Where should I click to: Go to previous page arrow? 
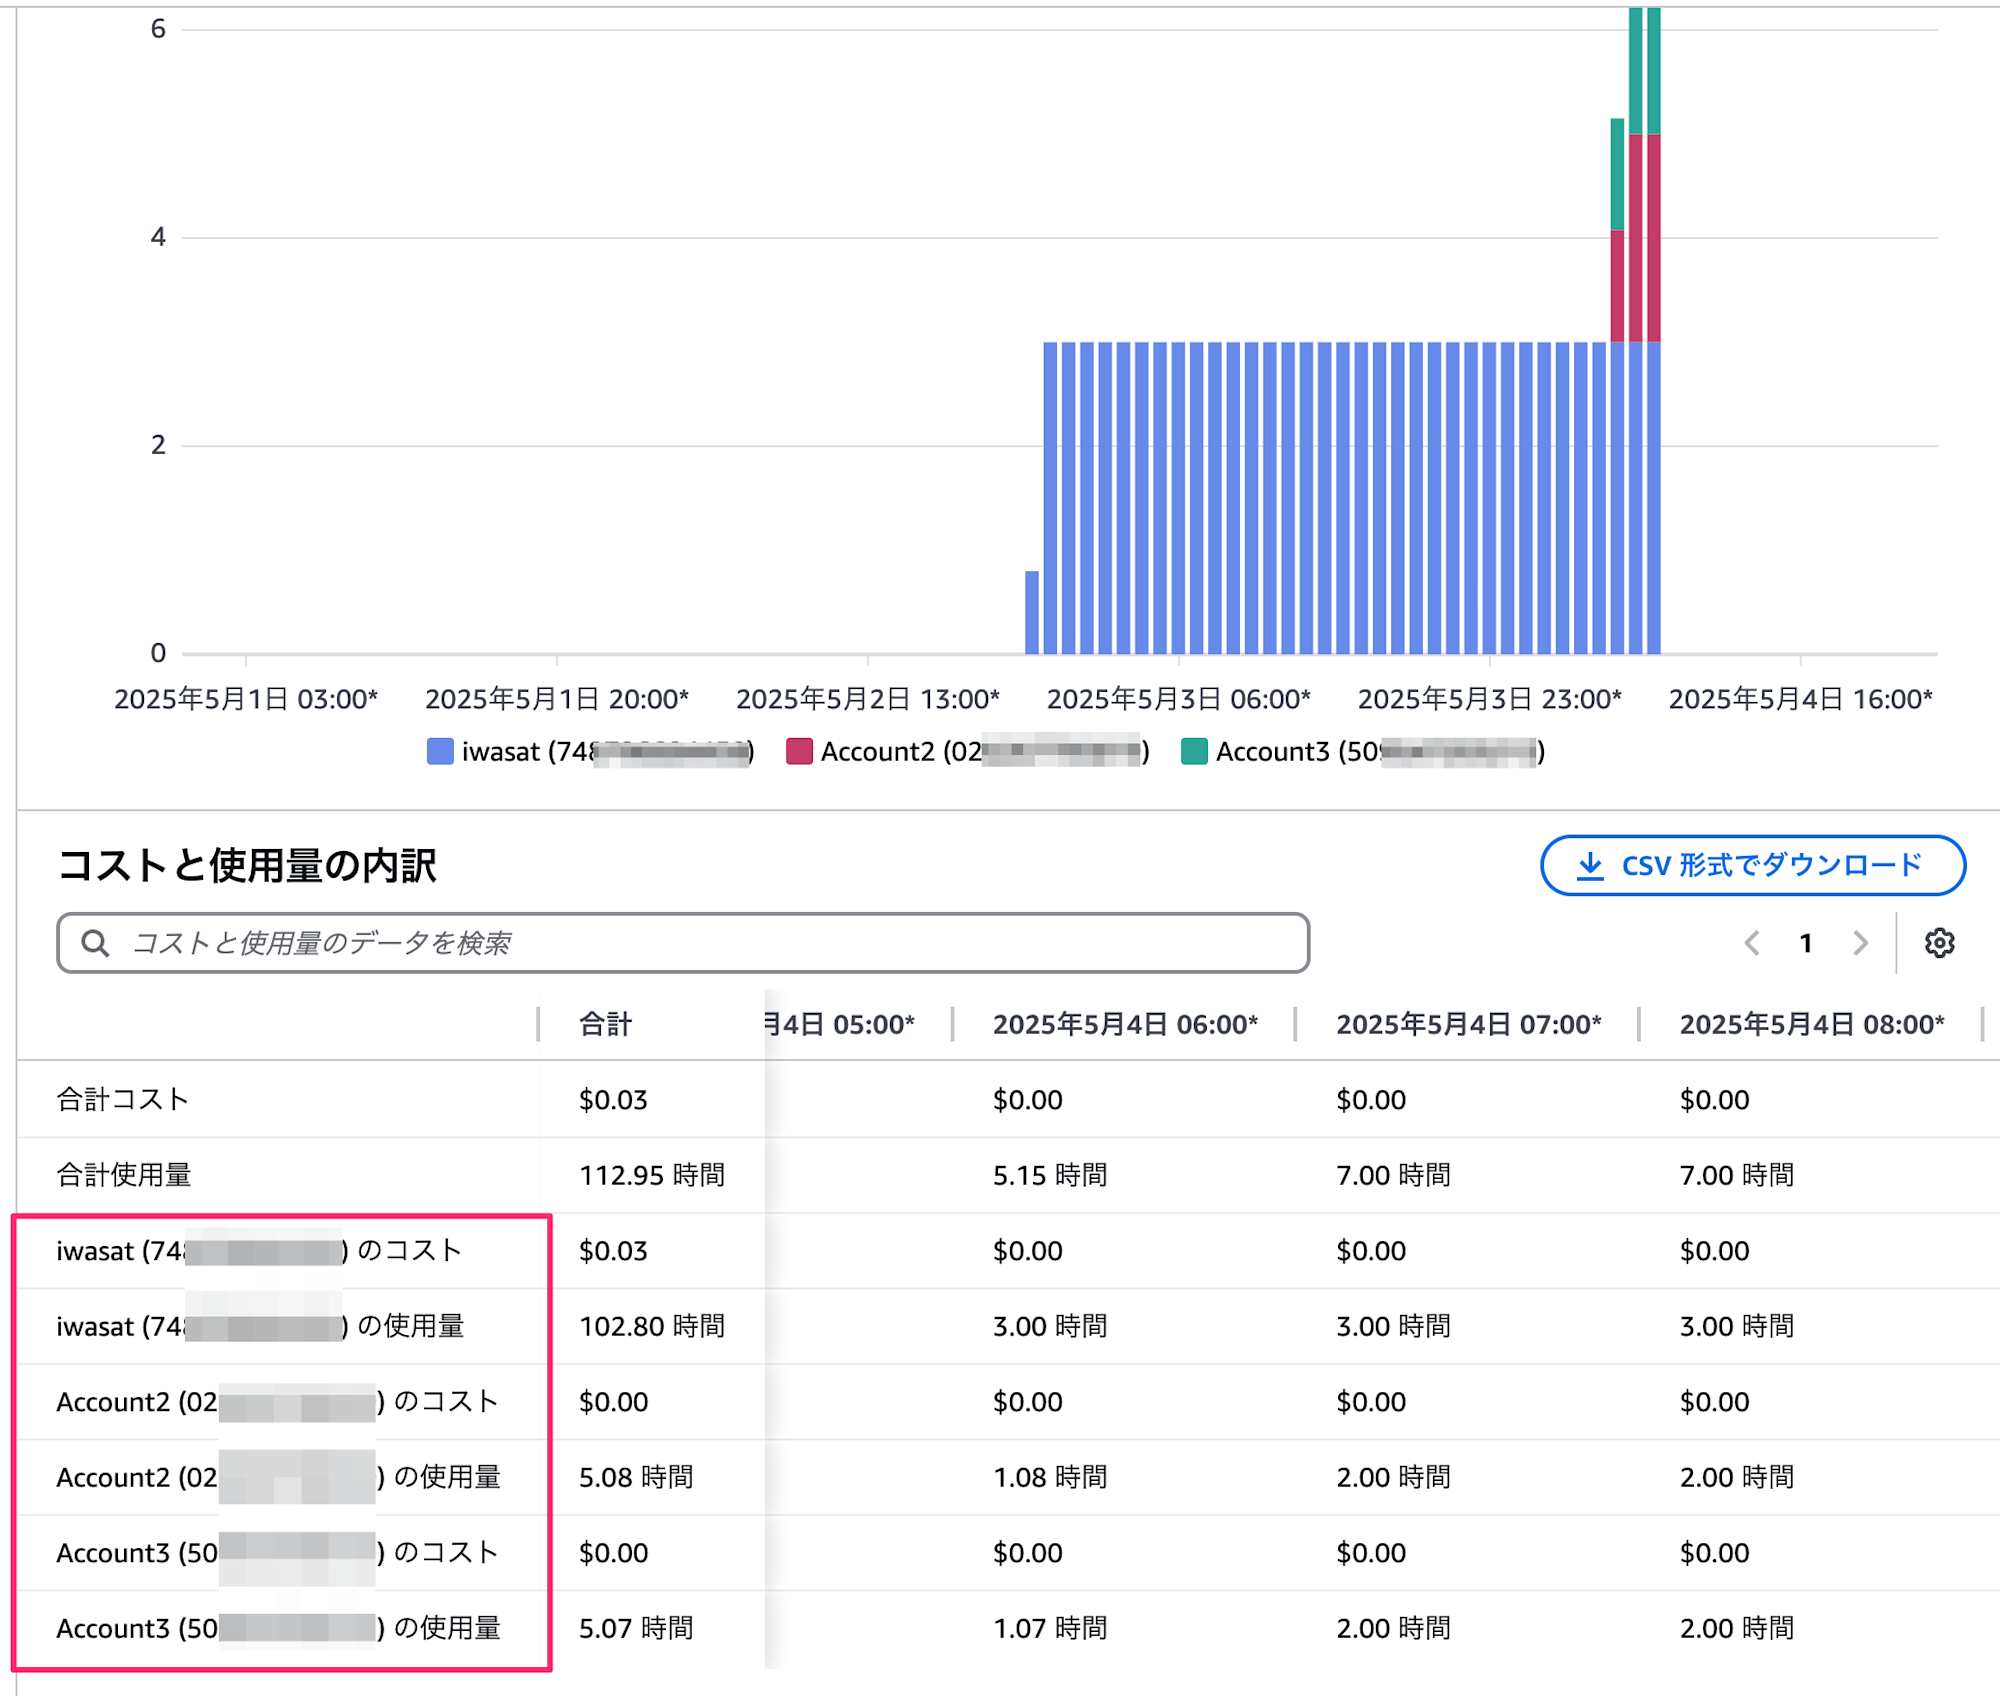click(x=1752, y=943)
